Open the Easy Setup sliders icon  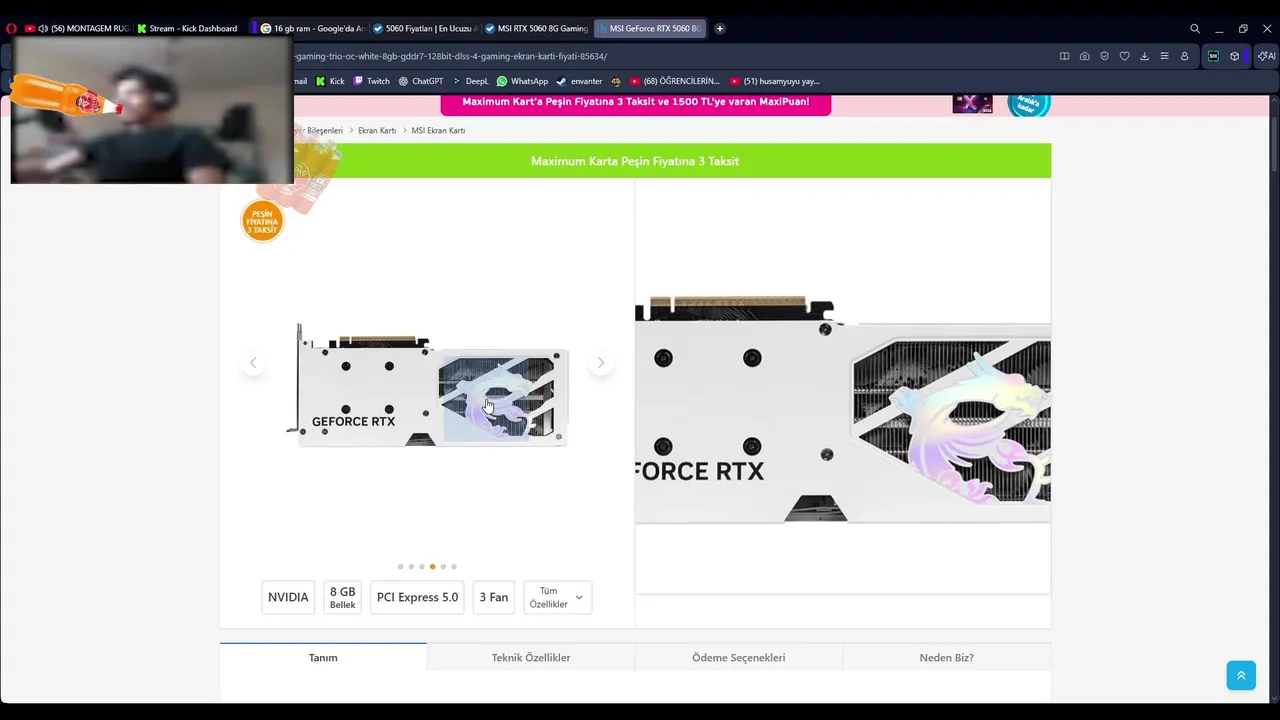pos(1164,56)
